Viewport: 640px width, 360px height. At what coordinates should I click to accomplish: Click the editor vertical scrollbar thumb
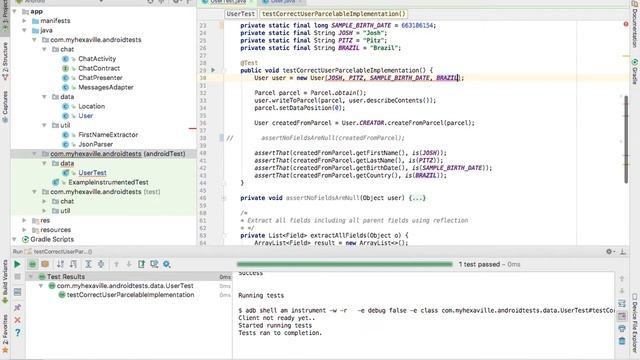pyautogui.click(x=626, y=140)
